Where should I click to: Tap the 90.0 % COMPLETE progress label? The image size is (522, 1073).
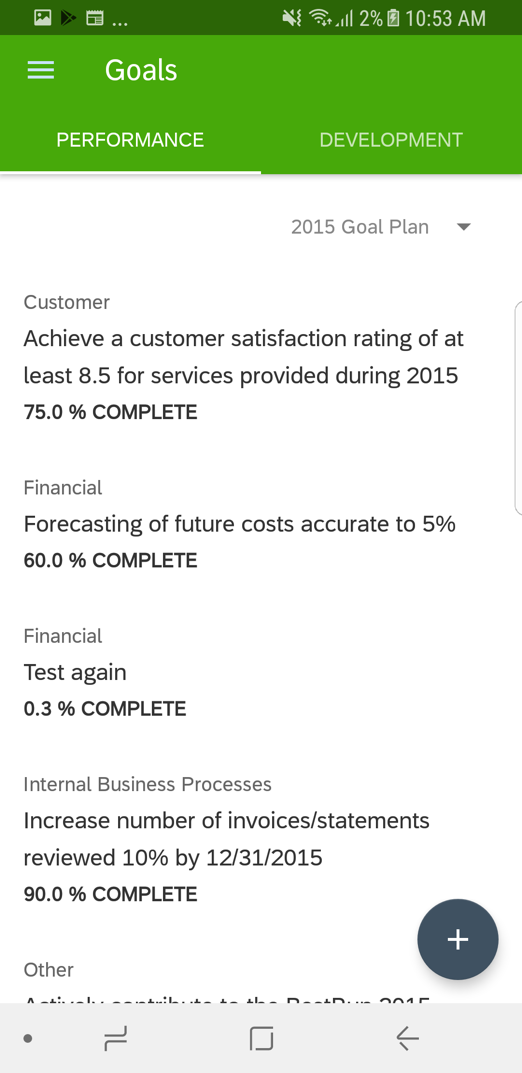pyautogui.click(x=110, y=894)
